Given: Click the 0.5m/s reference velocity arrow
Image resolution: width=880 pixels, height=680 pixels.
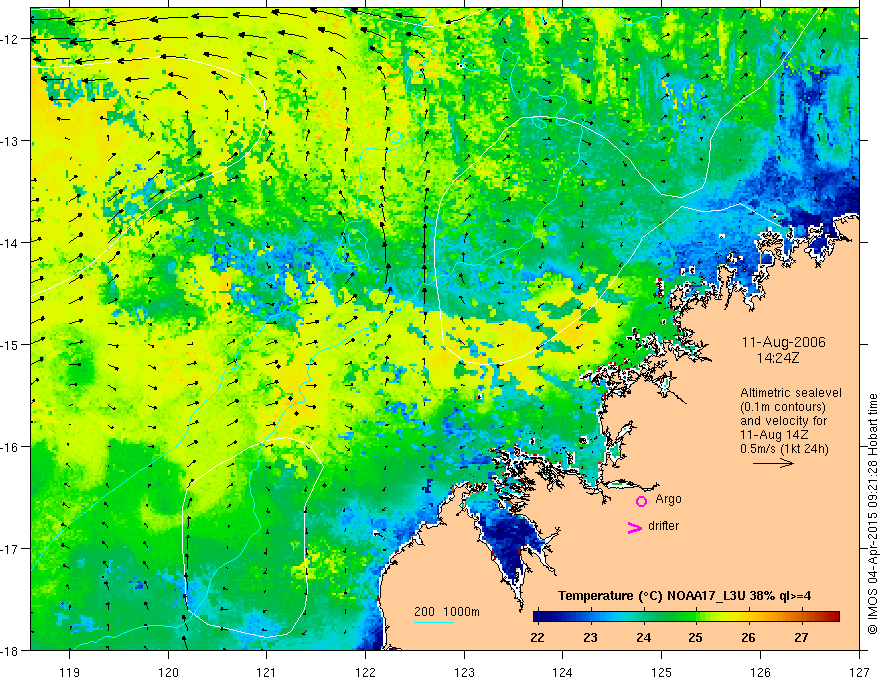Looking at the screenshot, I should point(773,463).
